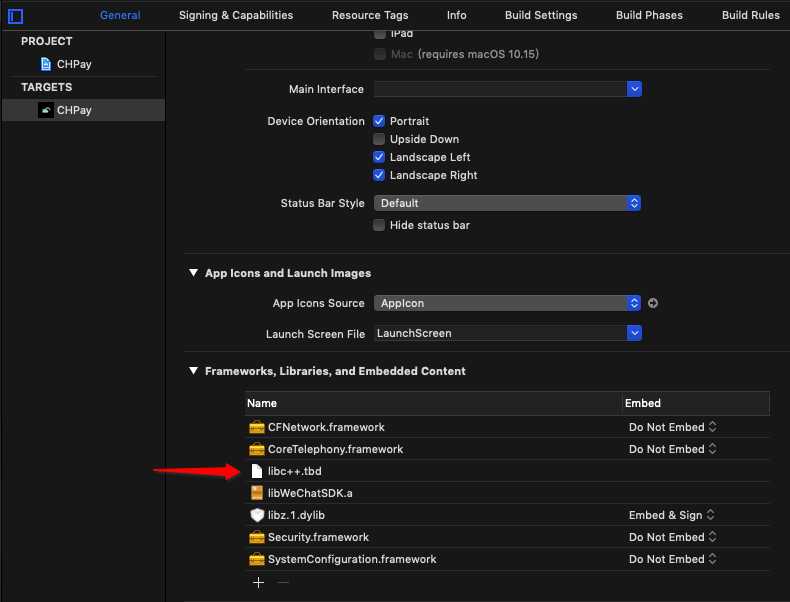Collapse App Icons and Launch Images section
This screenshot has width=790, height=602.
pos(193,273)
